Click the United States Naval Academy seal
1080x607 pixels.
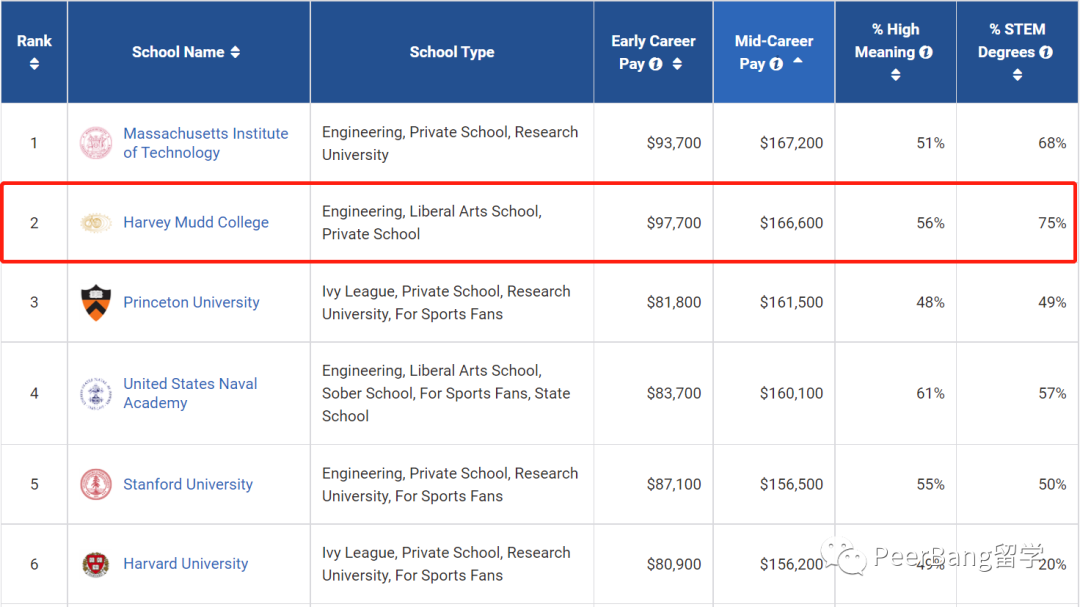point(96,393)
